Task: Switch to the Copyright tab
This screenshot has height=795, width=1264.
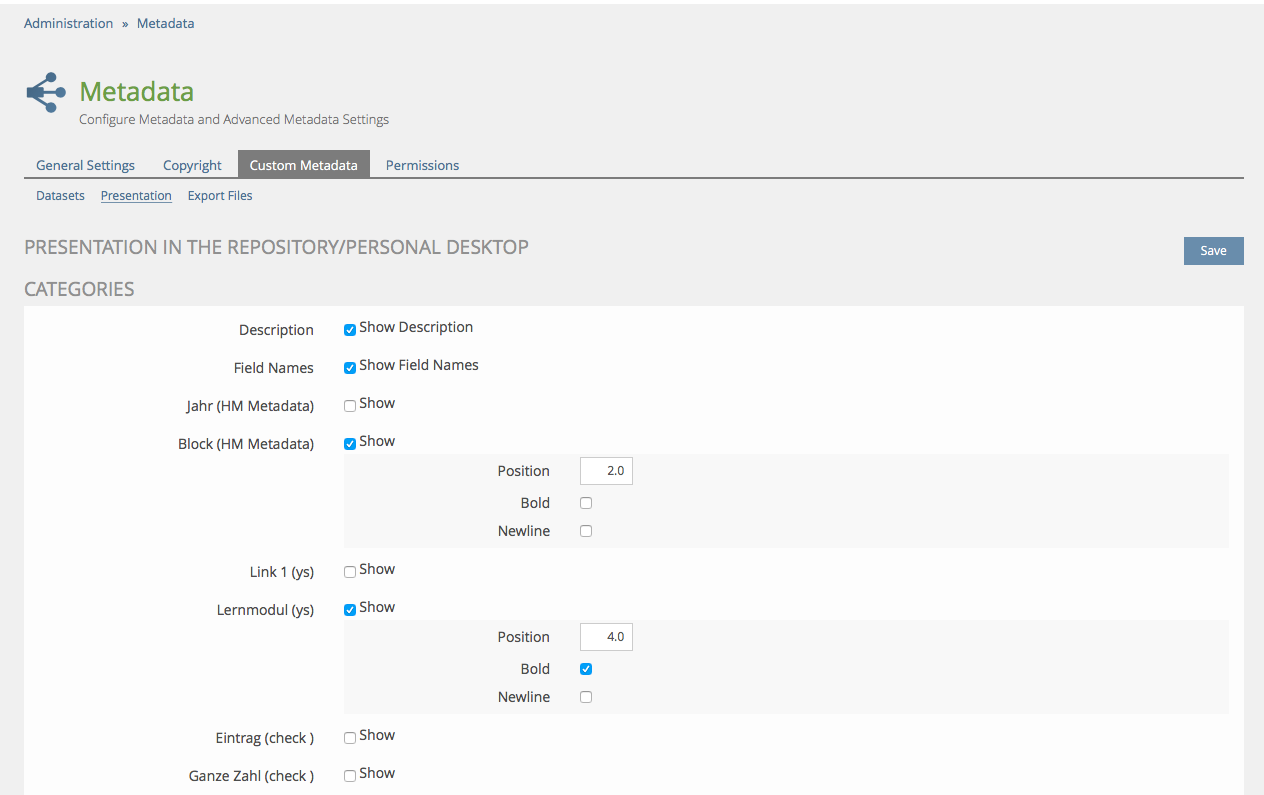Action: coord(192,165)
